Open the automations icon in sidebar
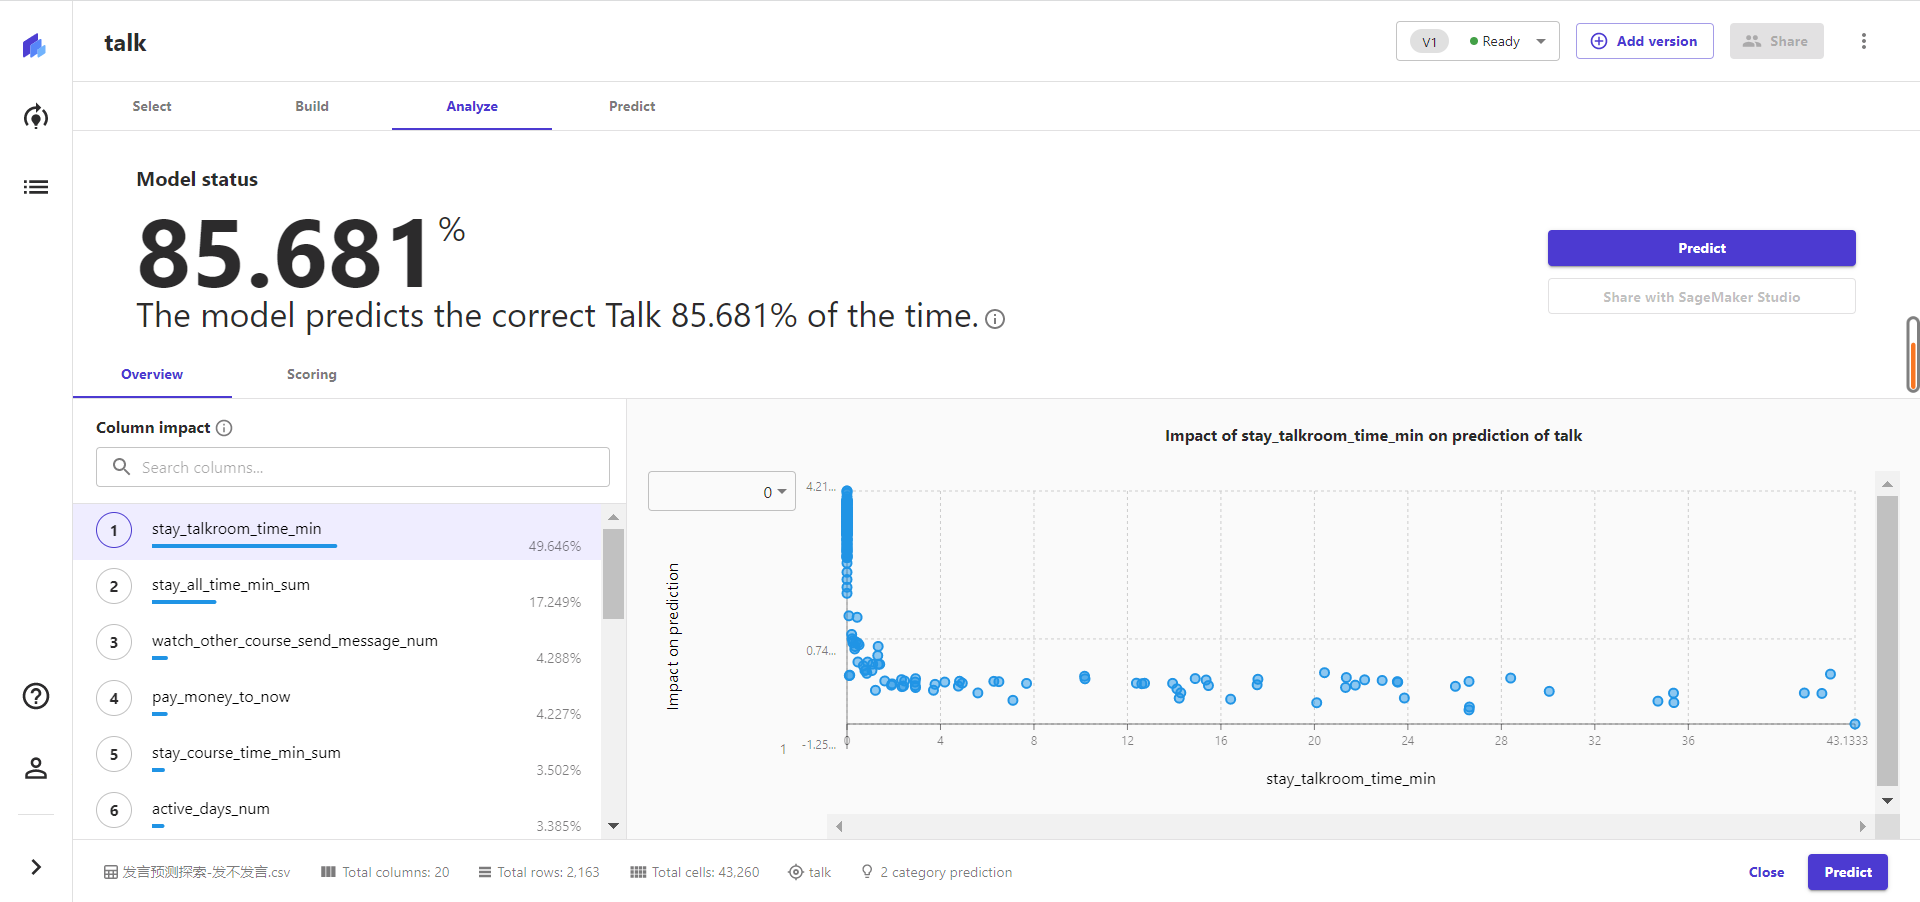 36,117
